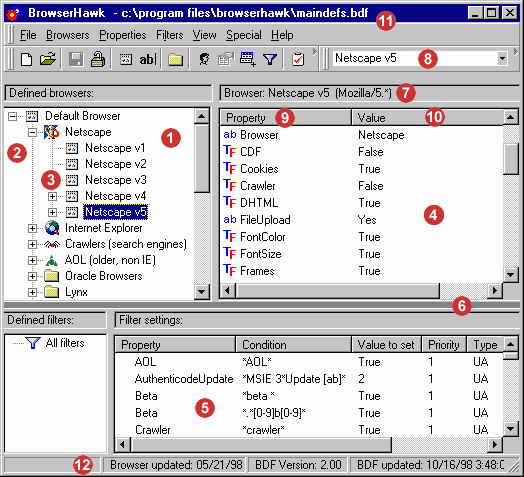Sort by browser Property column header

point(286,118)
